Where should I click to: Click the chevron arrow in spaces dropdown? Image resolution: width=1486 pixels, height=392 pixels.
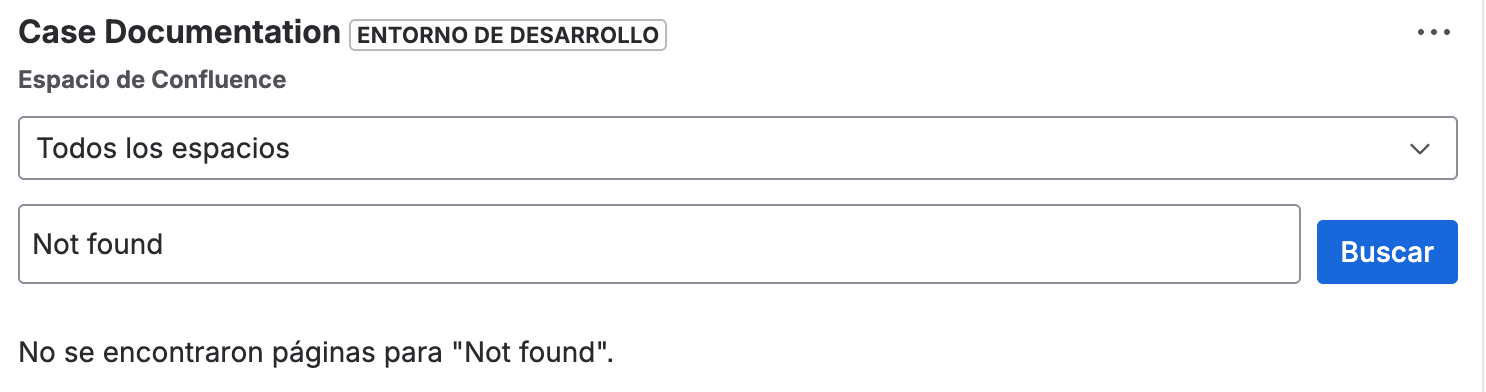pyautogui.click(x=1419, y=149)
